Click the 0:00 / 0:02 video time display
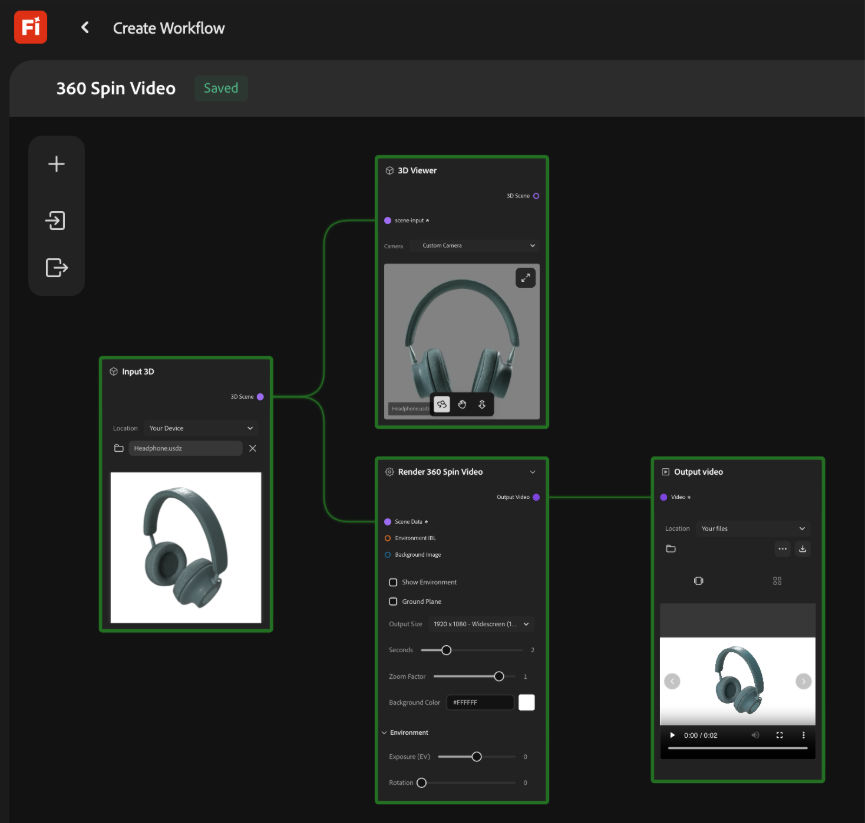Screen dimensions: 865x823 click(x=701, y=735)
